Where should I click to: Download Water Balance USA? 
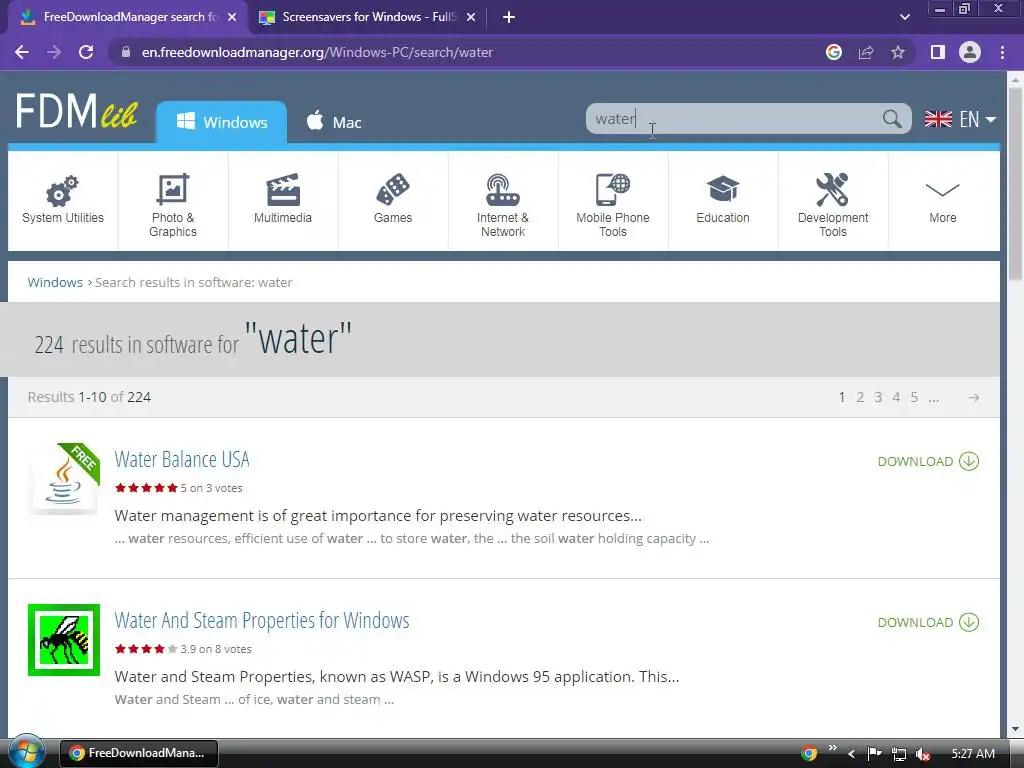coord(928,461)
